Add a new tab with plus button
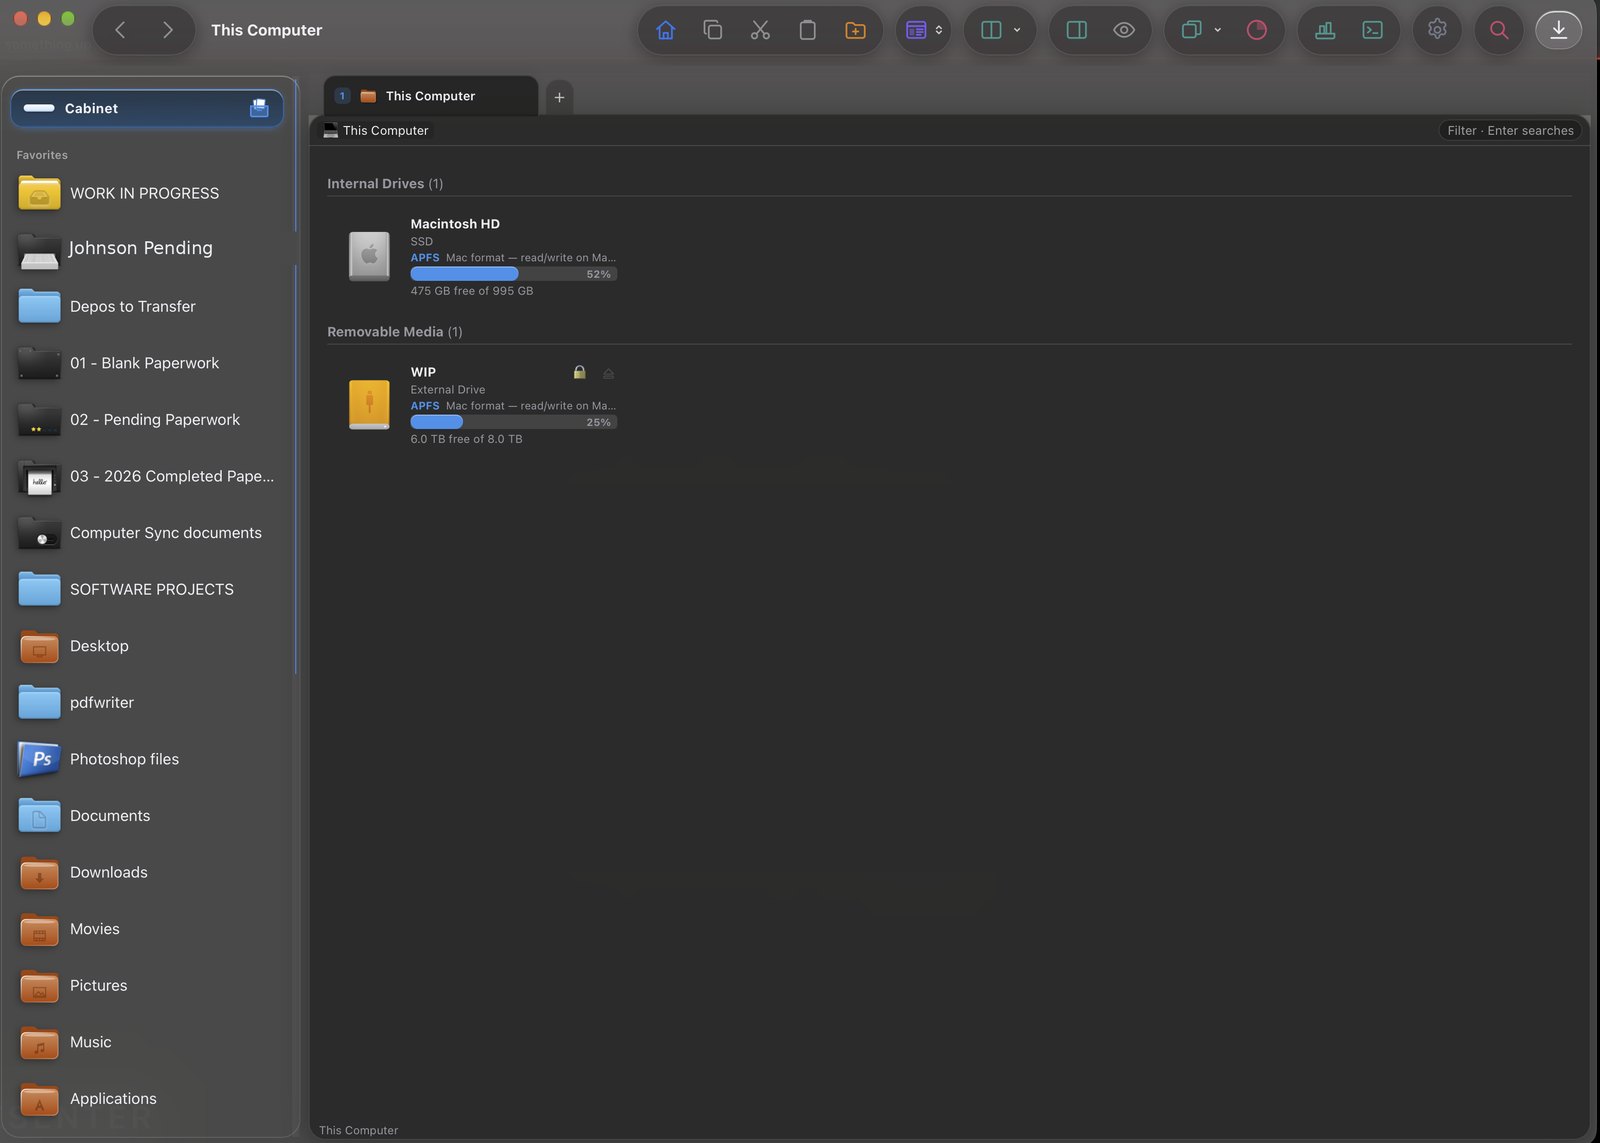This screenshot has height=1143, width=1600. 559,97
